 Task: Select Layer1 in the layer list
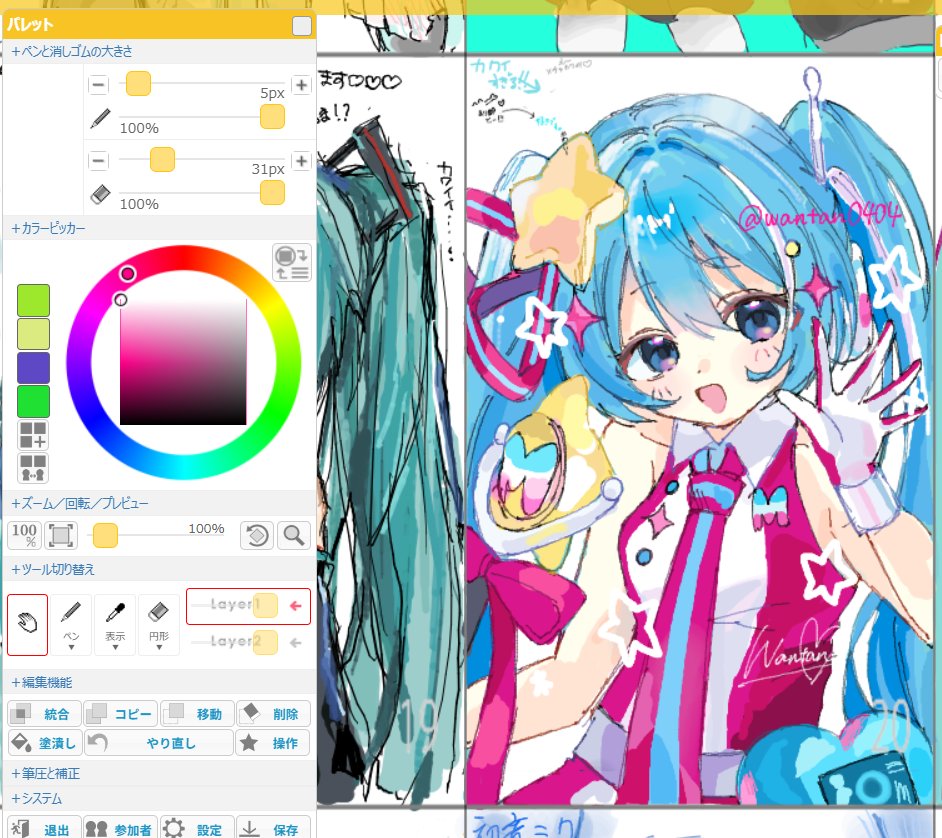point(248,606)
